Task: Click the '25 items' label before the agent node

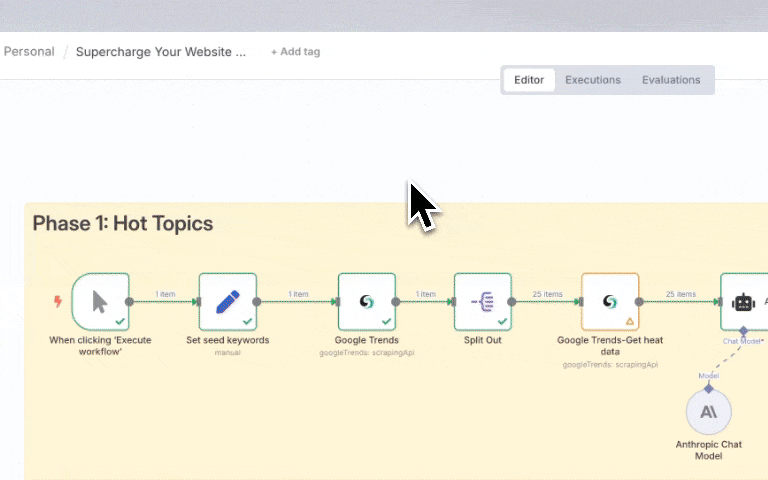Action: 681,294
